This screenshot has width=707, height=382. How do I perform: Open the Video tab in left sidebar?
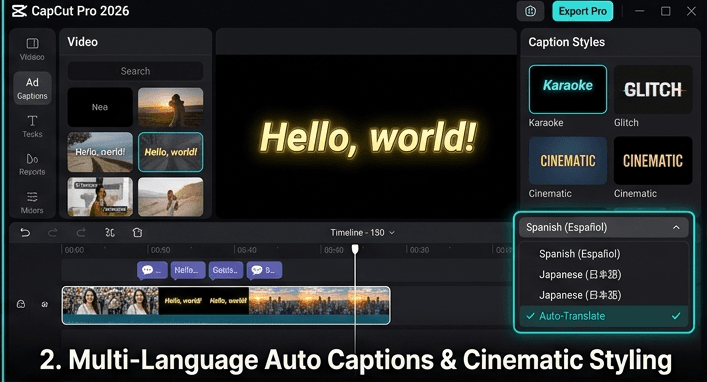coord(32,49)
